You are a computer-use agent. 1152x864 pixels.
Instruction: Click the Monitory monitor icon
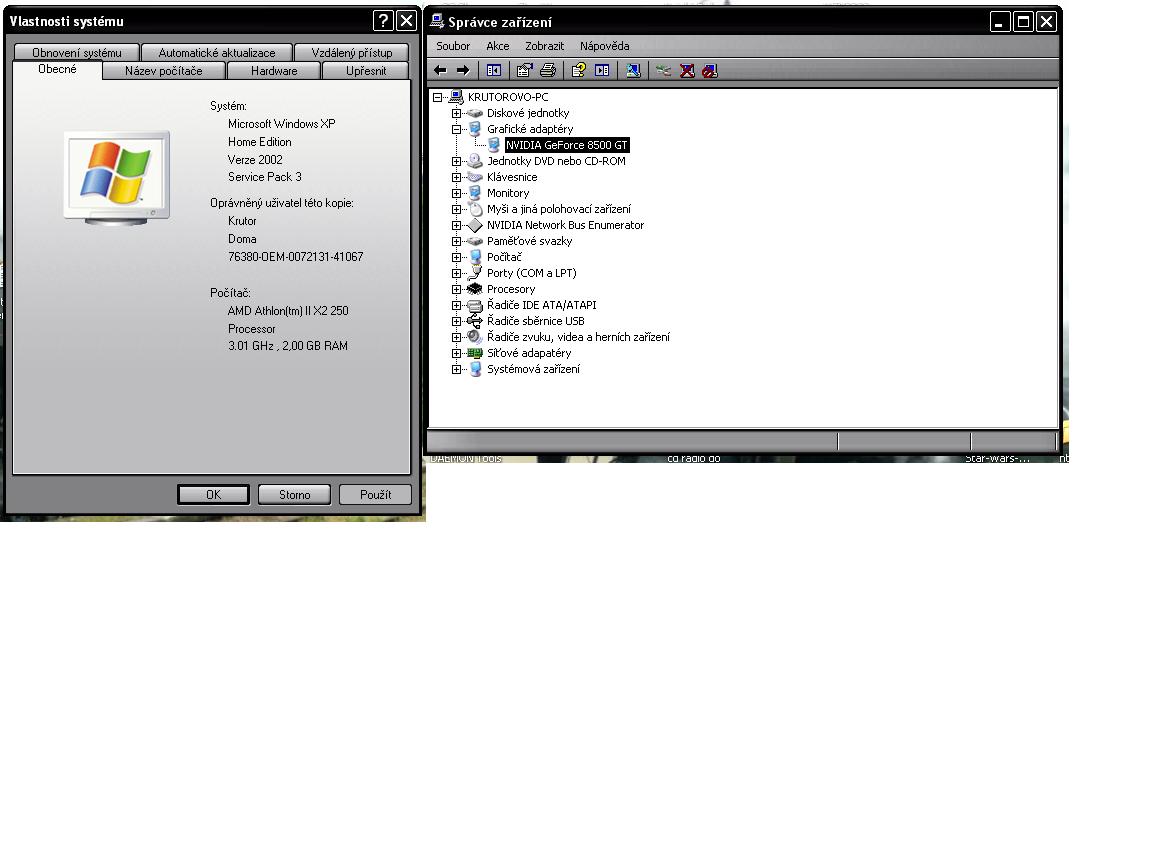click(x=475, y=193)
